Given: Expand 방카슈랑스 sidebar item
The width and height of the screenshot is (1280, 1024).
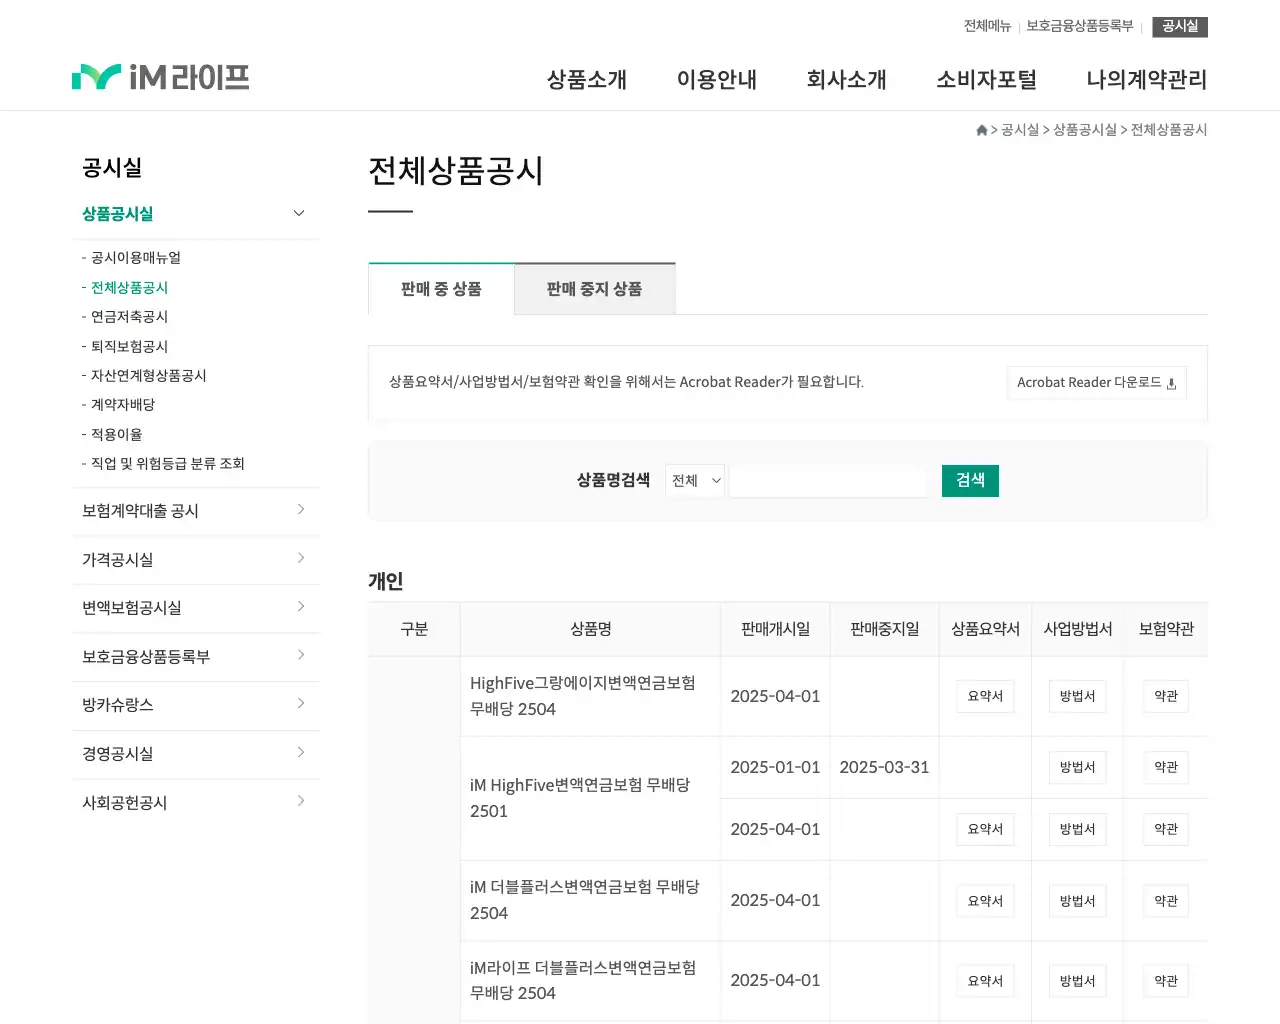Looking at the screenshot, I should coord(196,705).
